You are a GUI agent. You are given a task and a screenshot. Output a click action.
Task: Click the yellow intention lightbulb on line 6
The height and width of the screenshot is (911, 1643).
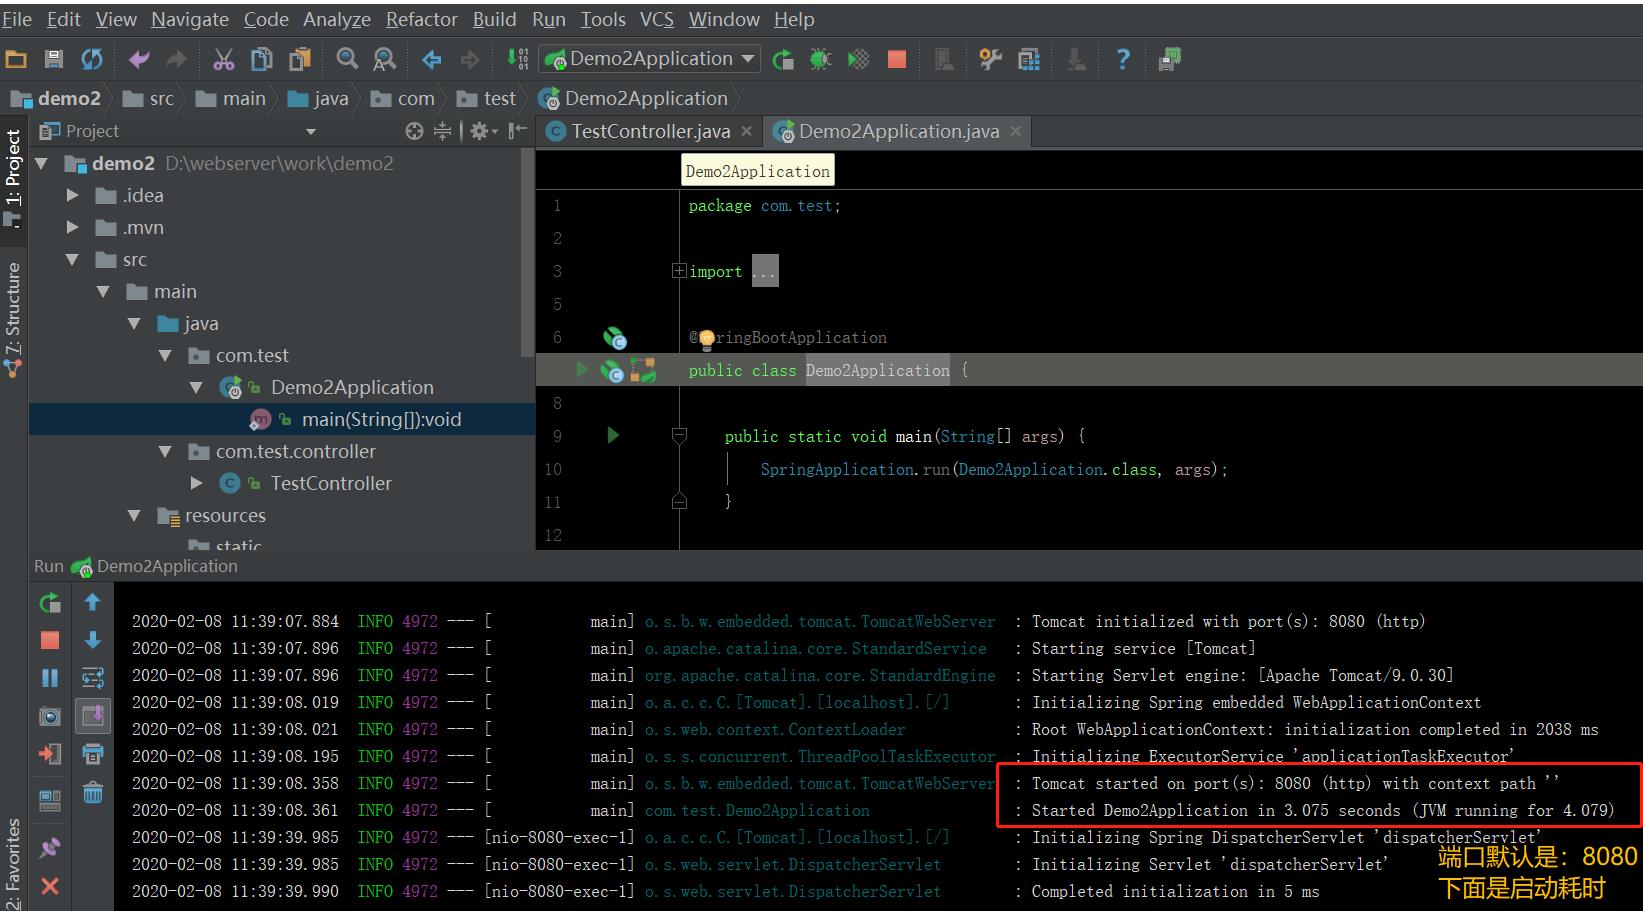(706, 338)
